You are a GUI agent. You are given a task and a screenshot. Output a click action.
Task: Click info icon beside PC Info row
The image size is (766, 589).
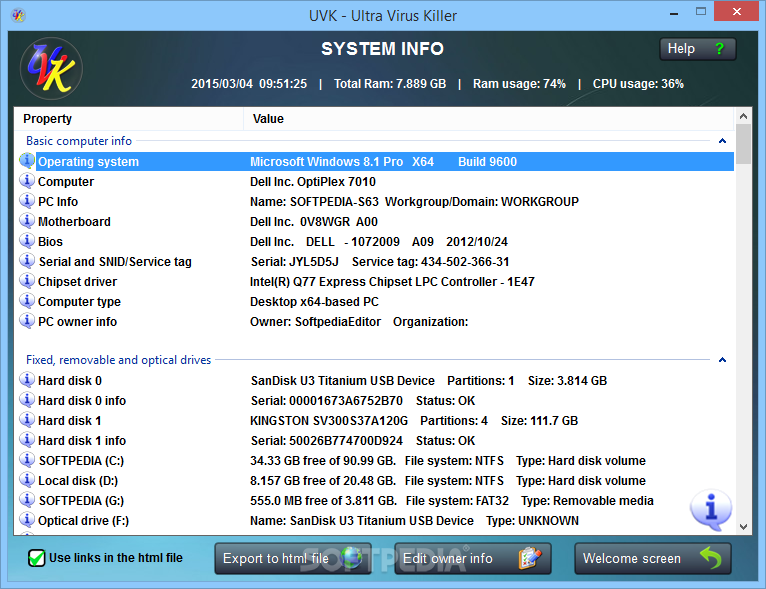point(27,201)
